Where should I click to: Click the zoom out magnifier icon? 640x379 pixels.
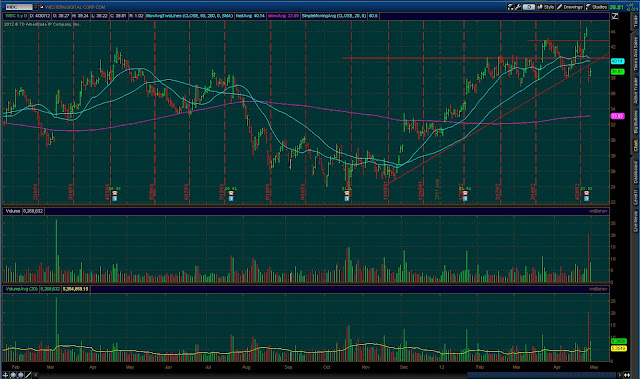tap(20, 375)
